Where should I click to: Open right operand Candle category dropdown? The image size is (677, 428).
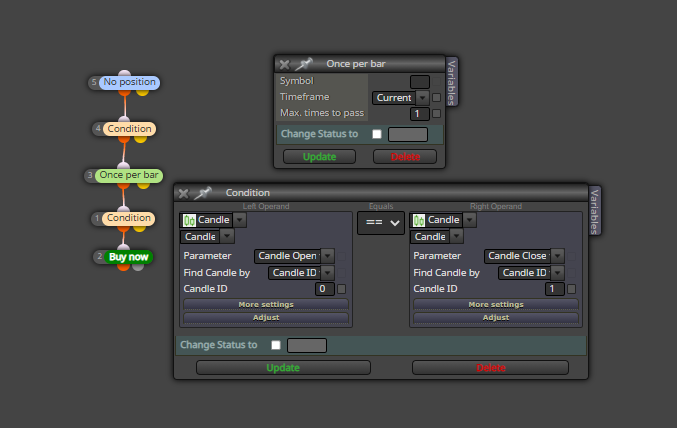pos(470,220)
